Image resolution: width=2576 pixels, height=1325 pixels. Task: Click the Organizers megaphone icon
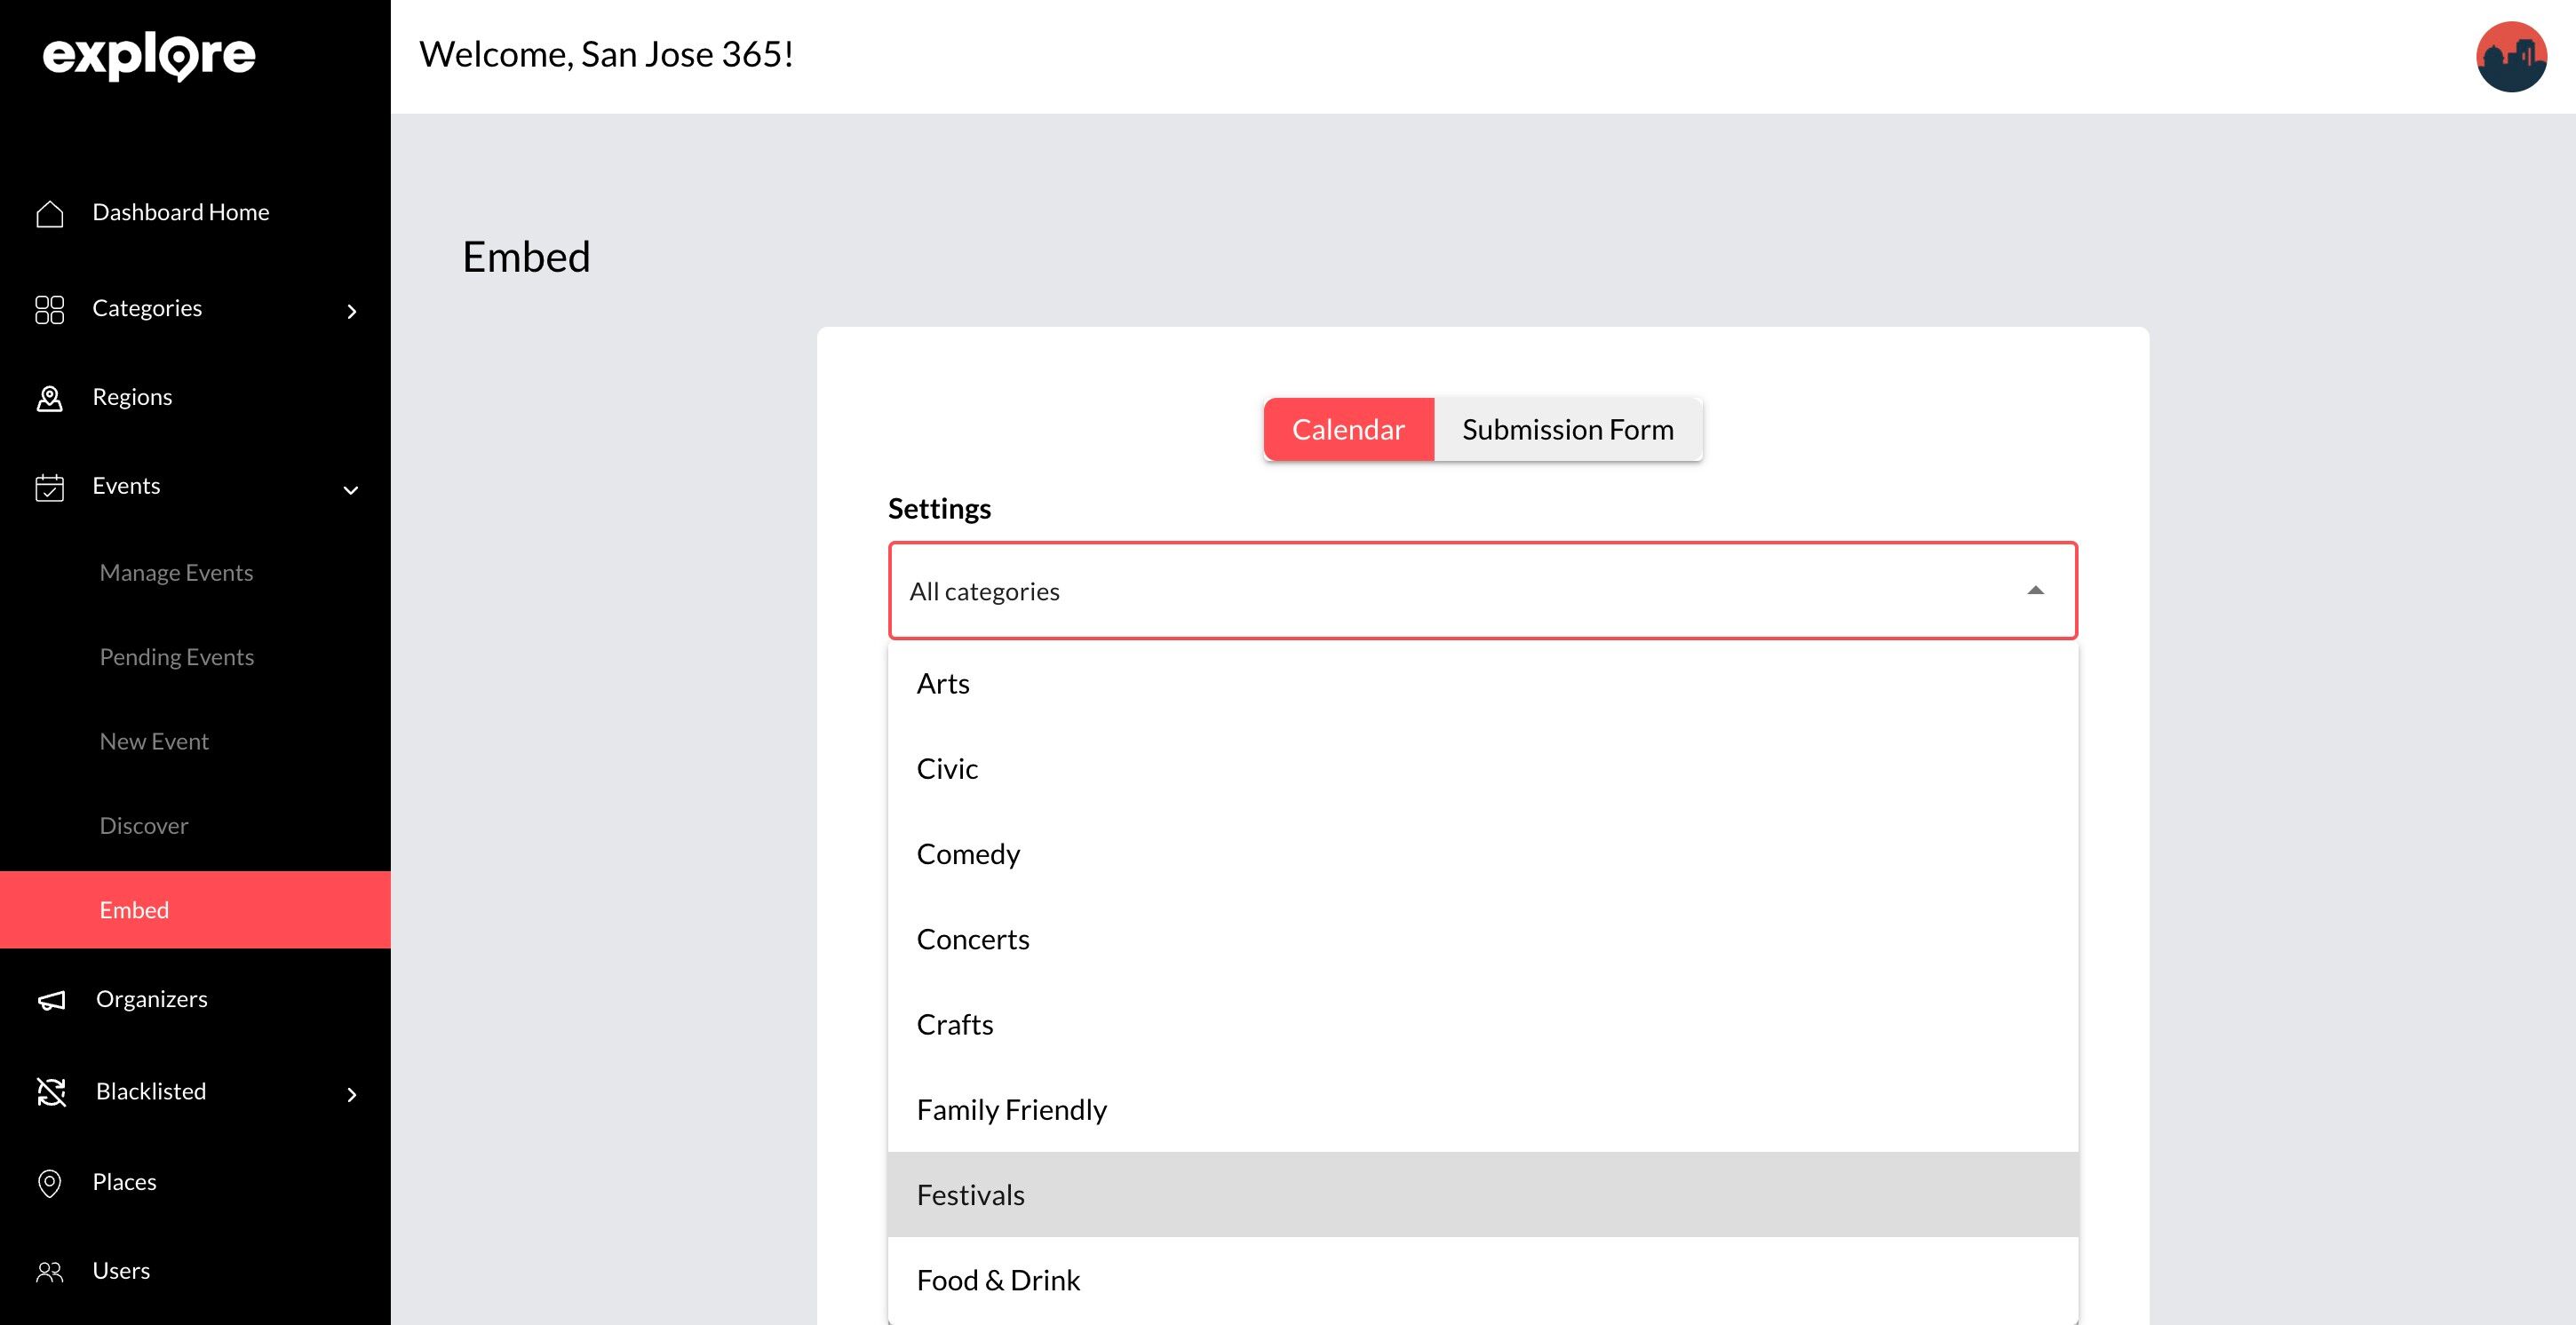pos(51,1000)
